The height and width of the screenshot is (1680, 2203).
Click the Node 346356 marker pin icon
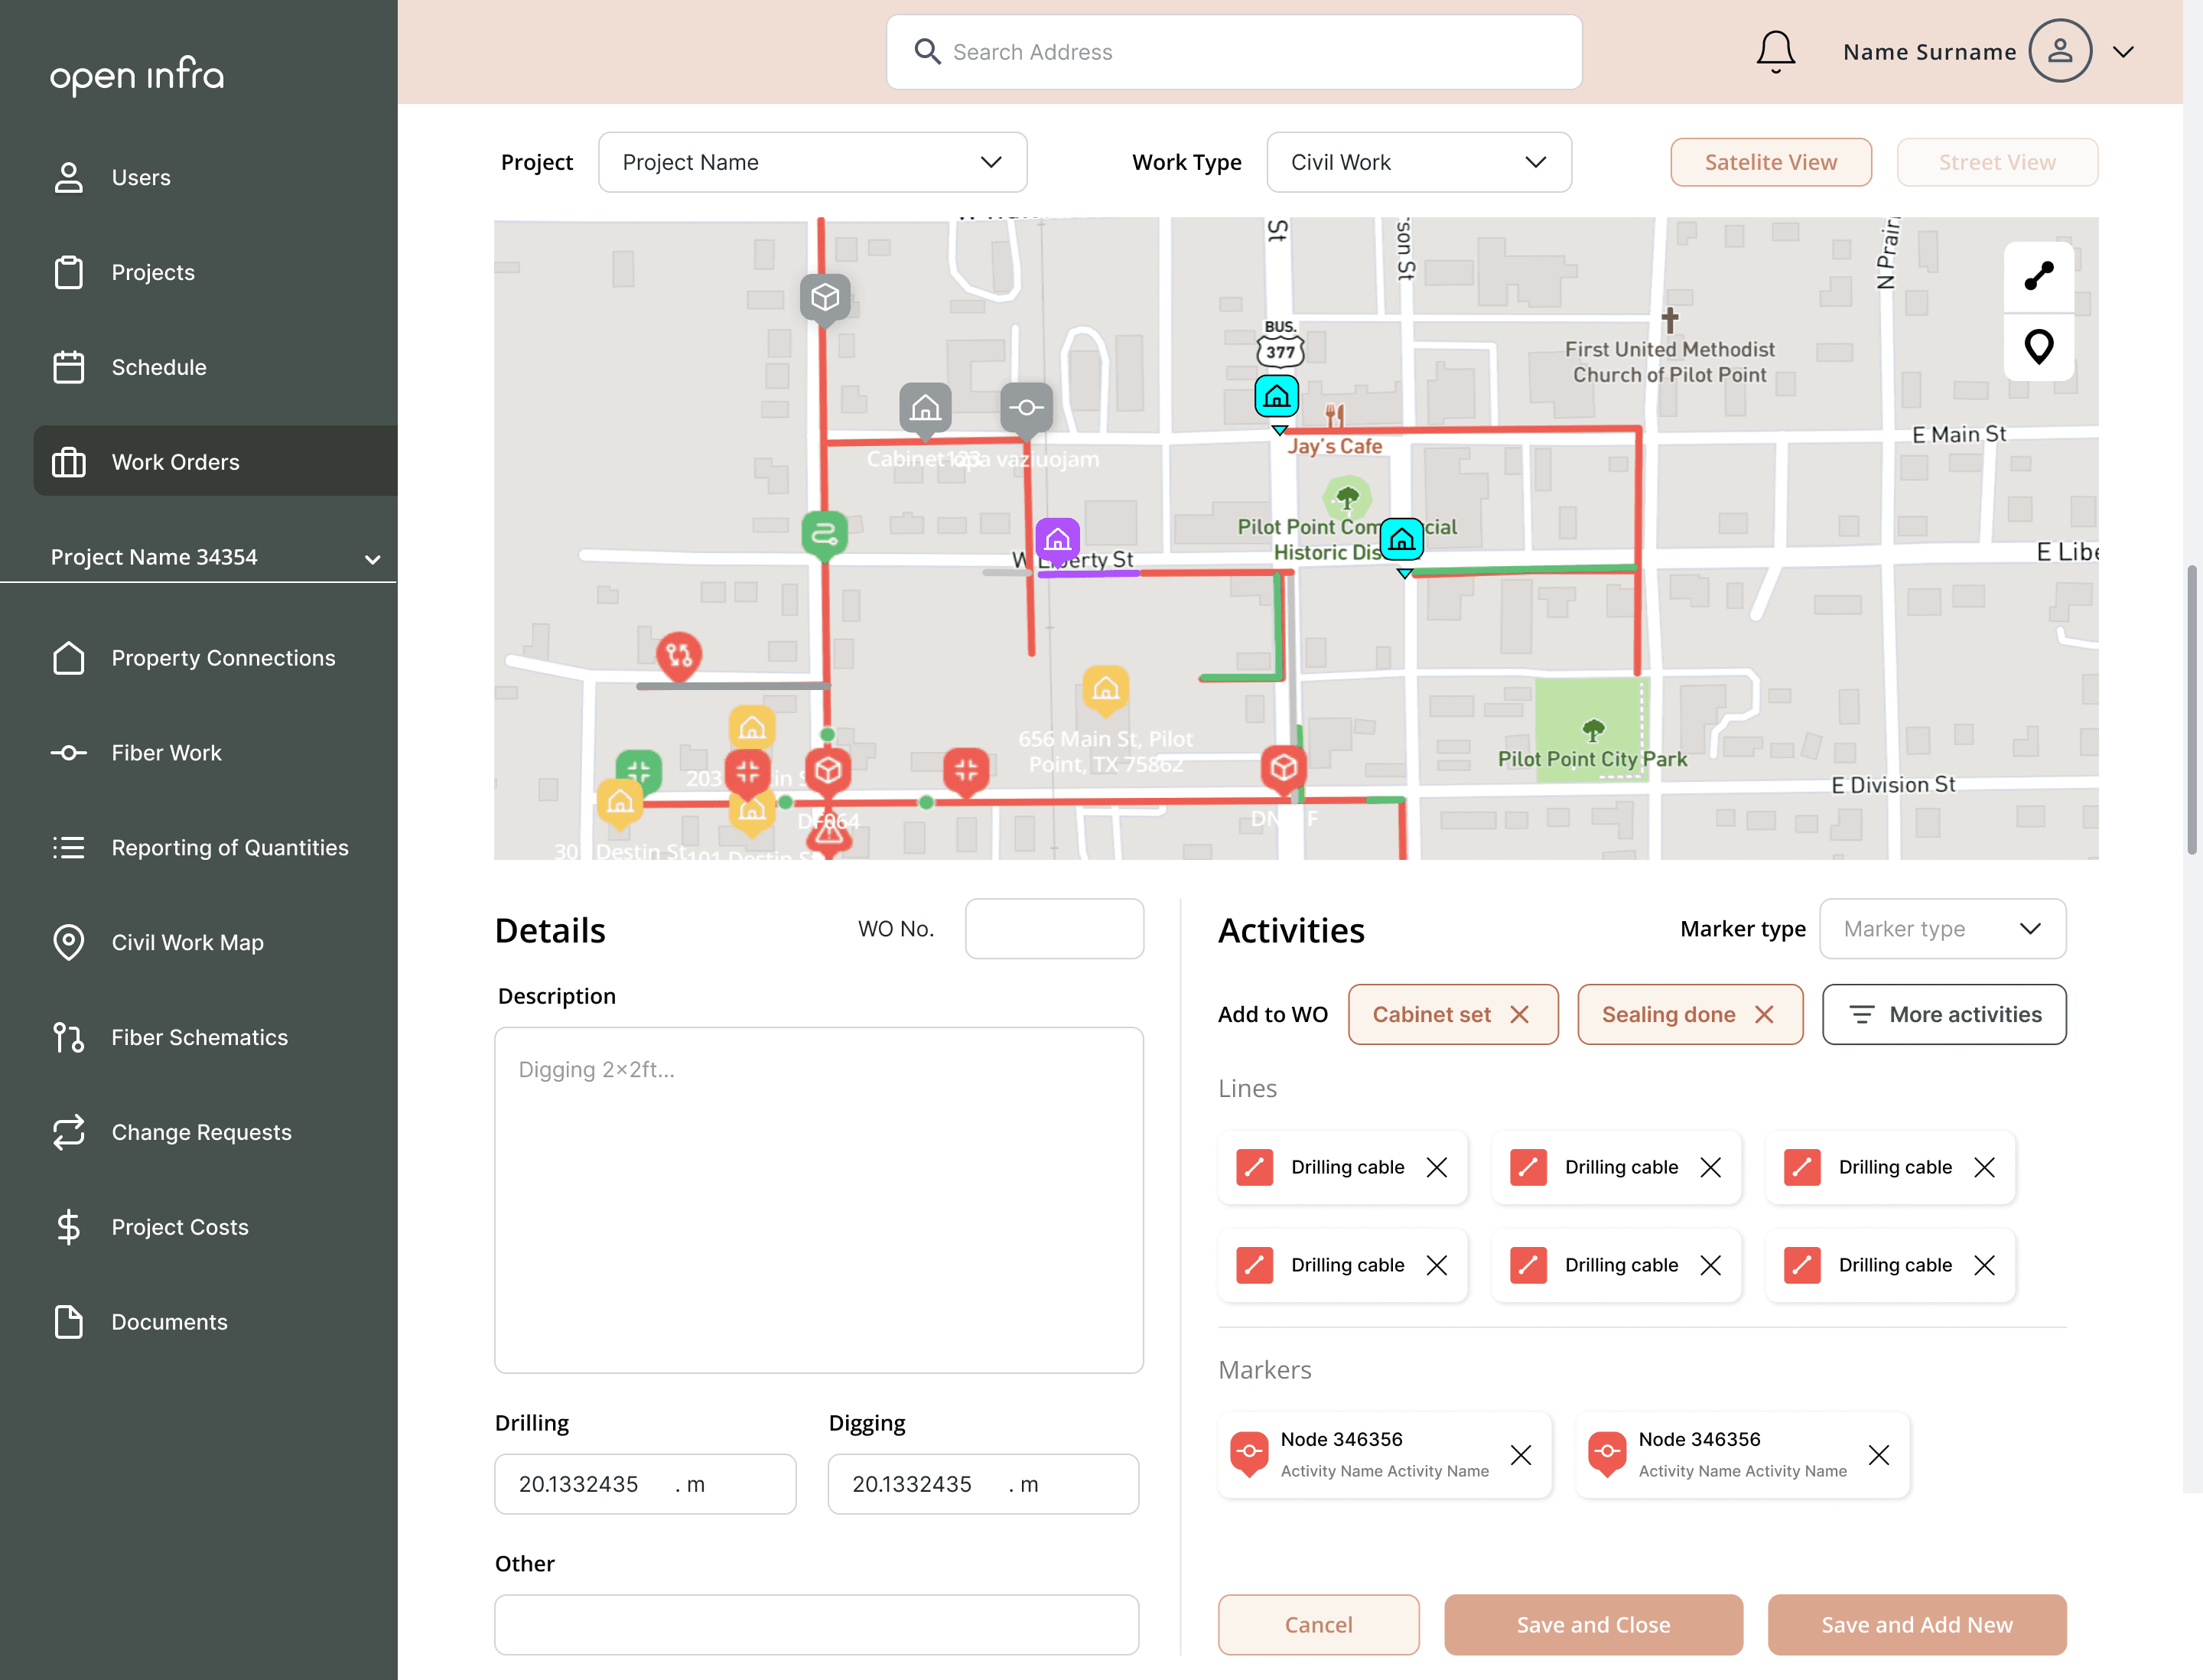pyautogui.click(x=1249, y=1454)
